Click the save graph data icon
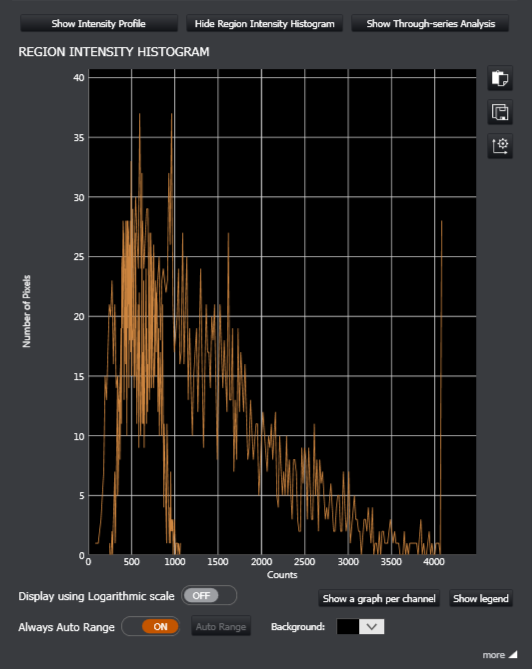This screenshot has width=532, height=669. point(500,112)
